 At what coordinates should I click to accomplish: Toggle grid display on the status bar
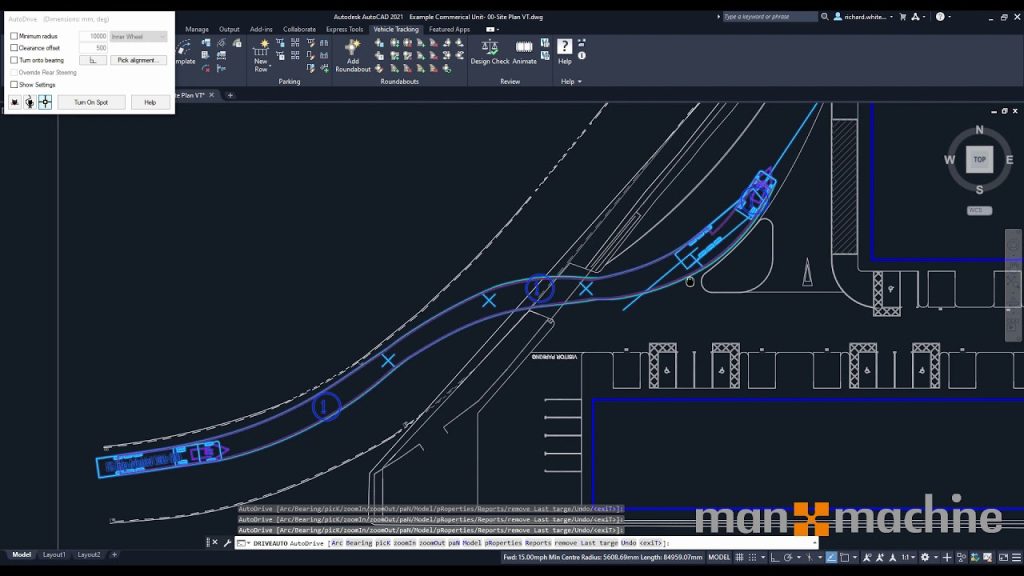[740, 557]
